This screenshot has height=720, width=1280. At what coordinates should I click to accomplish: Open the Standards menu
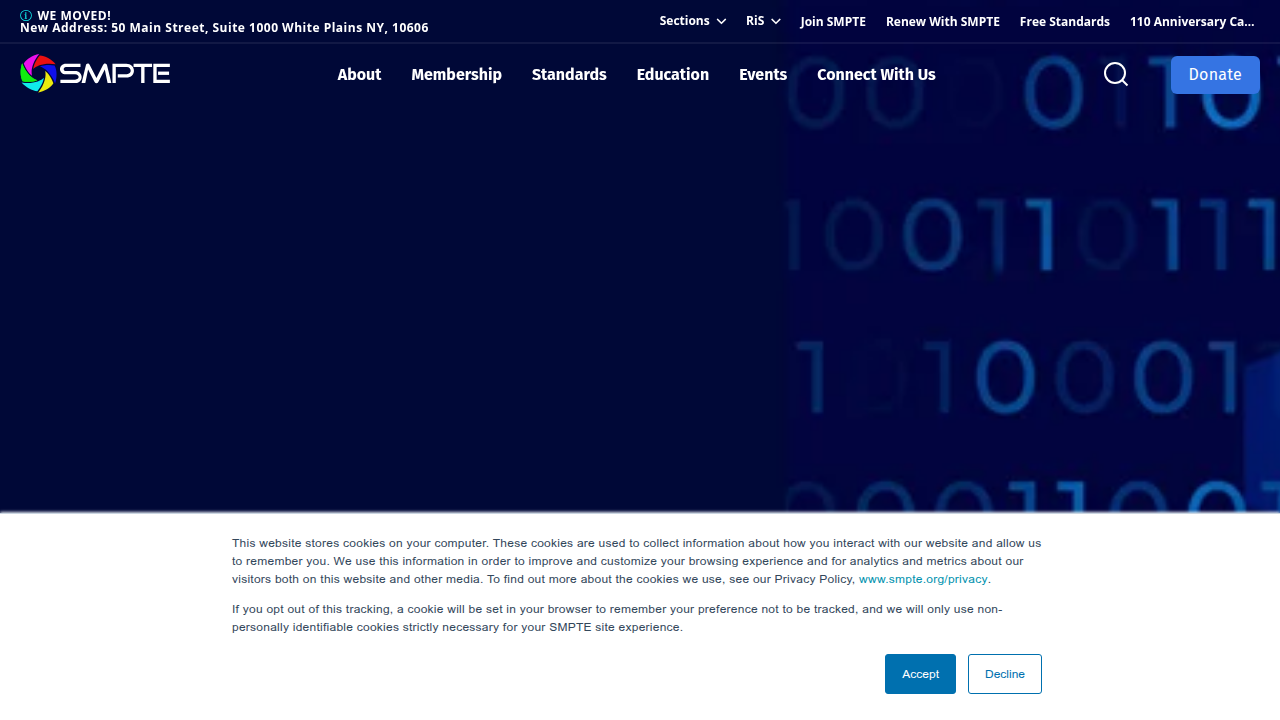point(569,74)
